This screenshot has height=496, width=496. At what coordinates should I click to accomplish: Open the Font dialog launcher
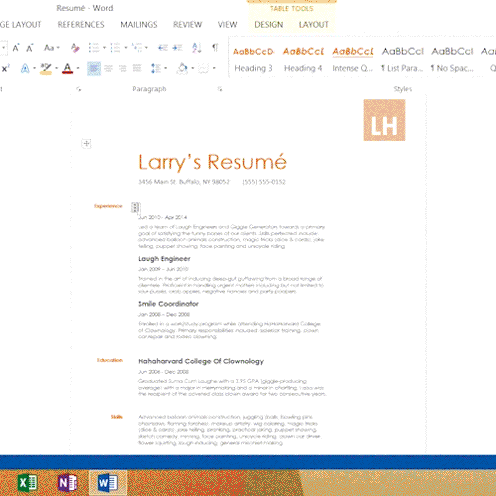coord(79,89)
